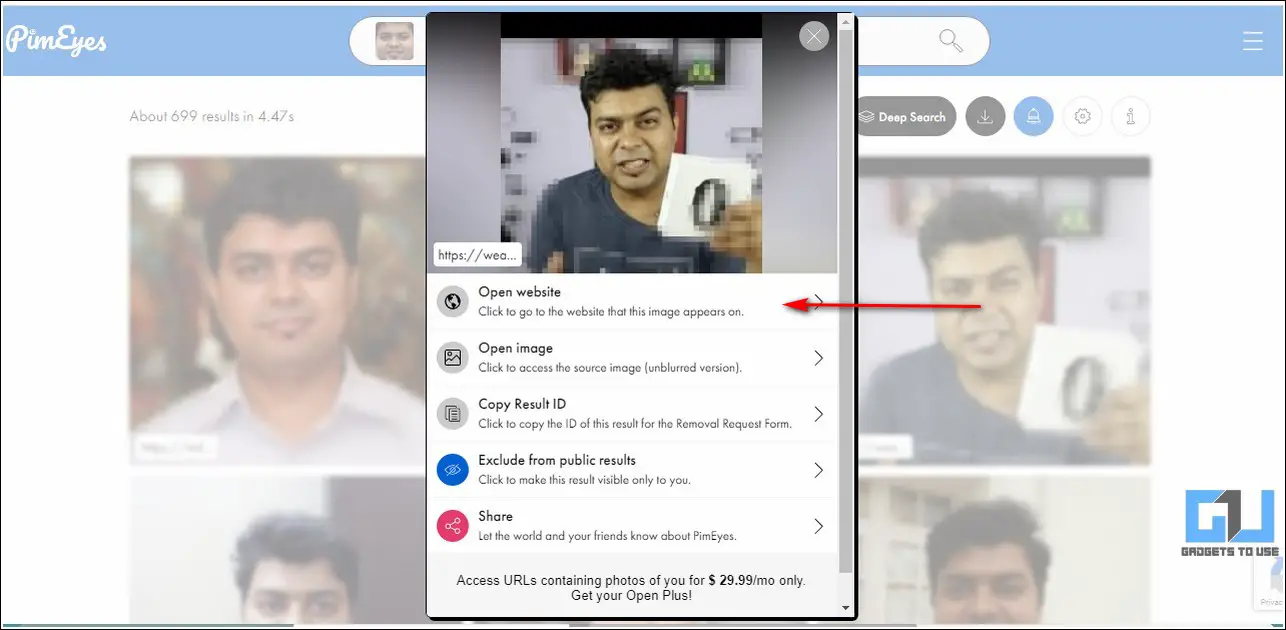Close the result popup
1286x630 pixels.
814,37
